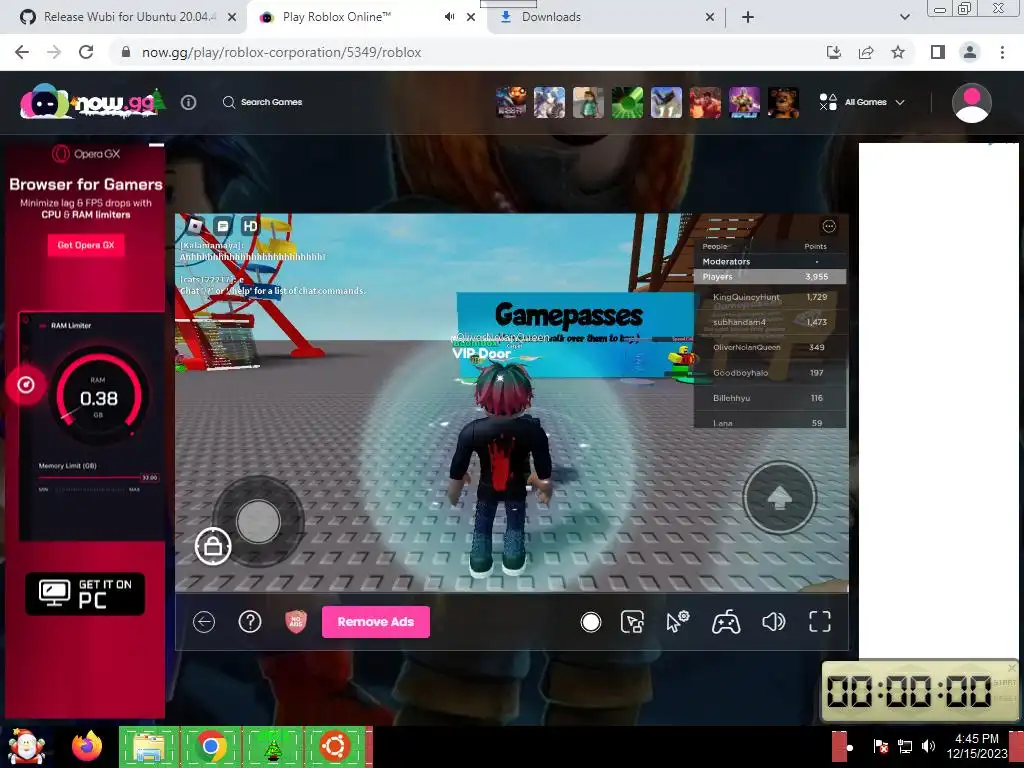Open the touch cursor mapping icon
This screenshot has height=768, width=1024.
pos(632,622)
